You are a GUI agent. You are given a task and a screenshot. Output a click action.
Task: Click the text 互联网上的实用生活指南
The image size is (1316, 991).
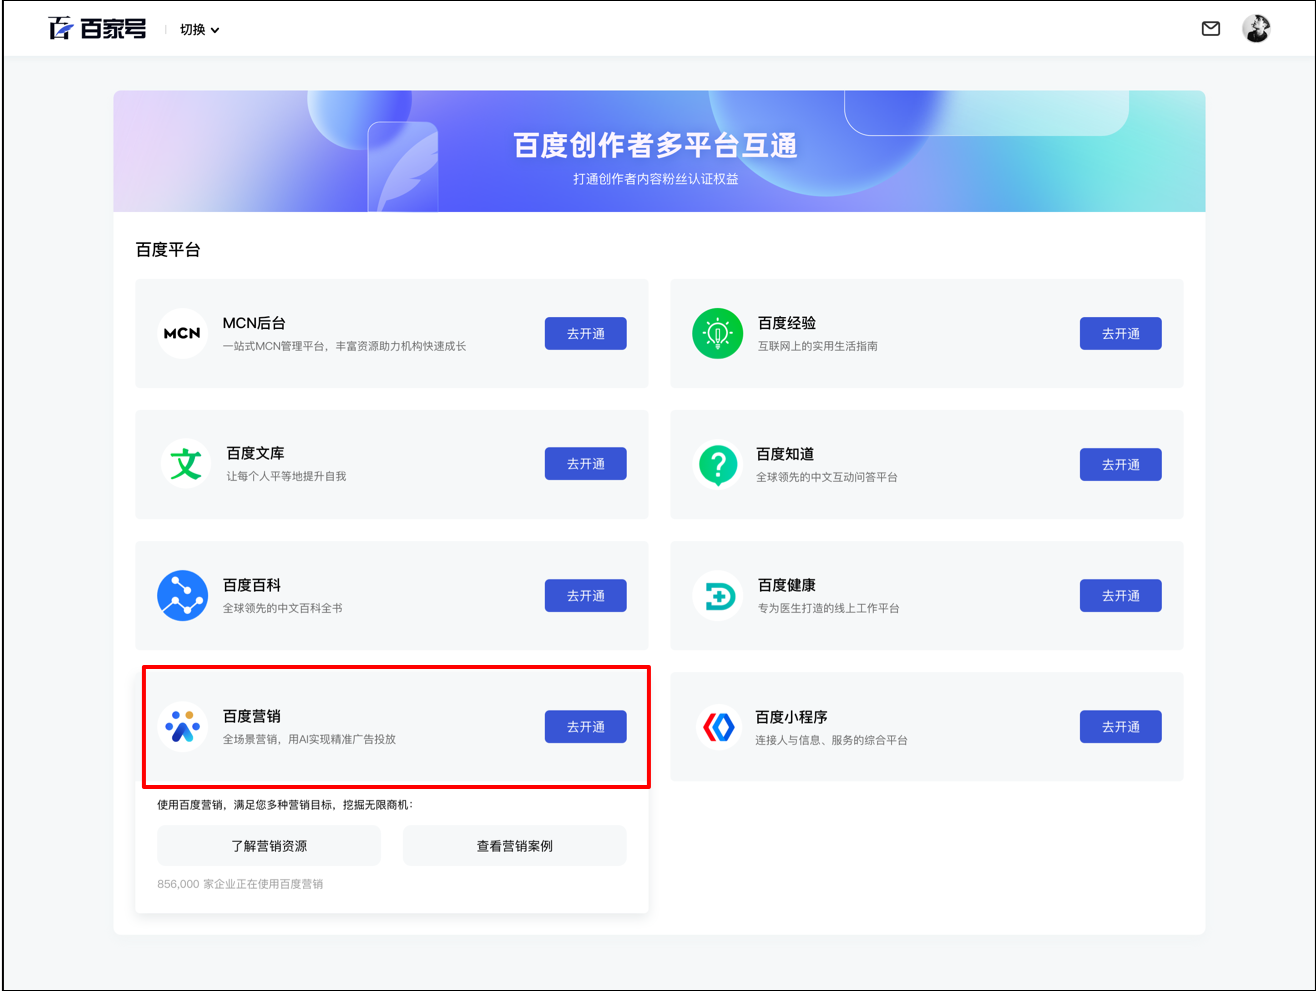[x=818, y=346]
